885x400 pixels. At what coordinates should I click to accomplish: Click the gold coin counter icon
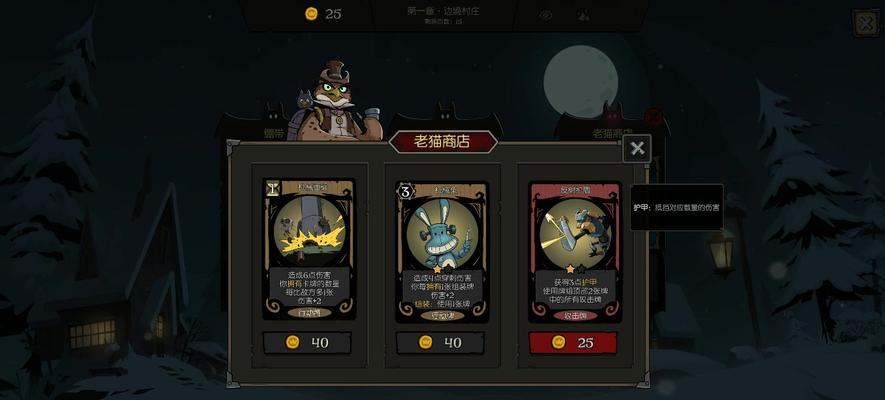pyautogui.click(x=311, y=14)
